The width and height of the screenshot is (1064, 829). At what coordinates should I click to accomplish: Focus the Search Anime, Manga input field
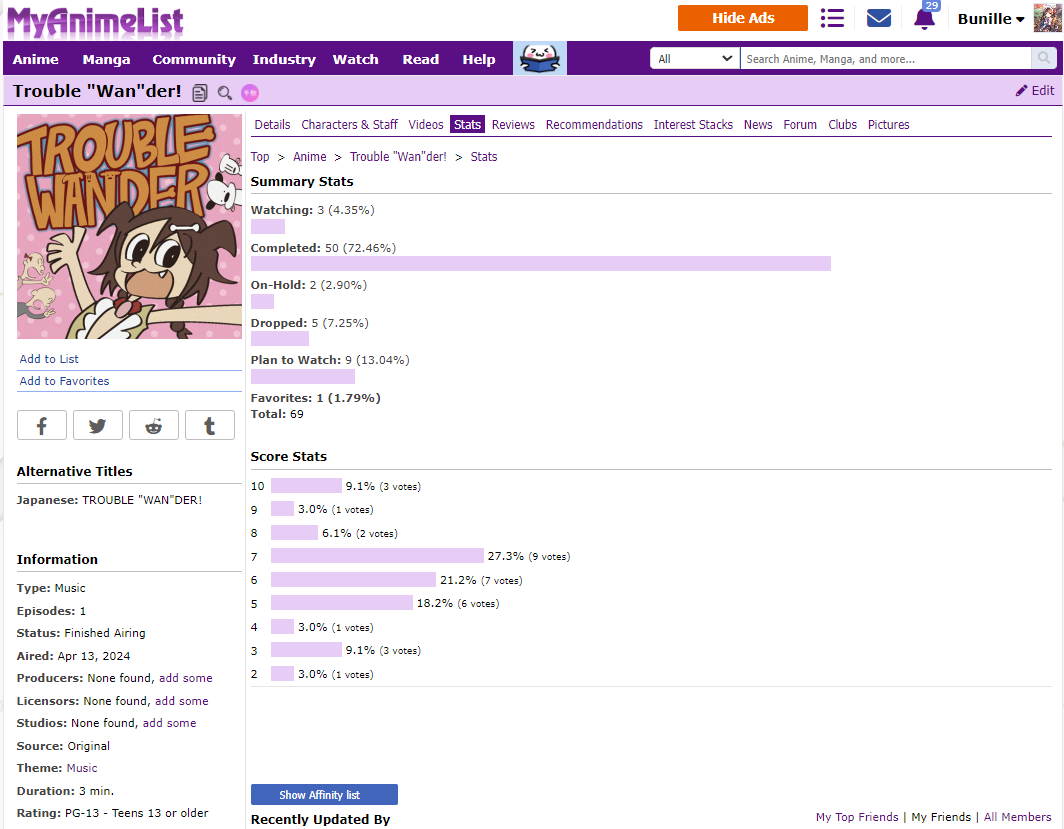(885, 59)
